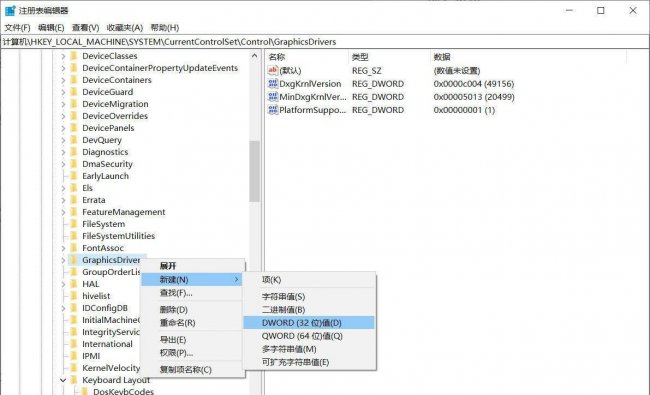Image resolution: width=650 pixels, height=395 pixels.
Task: Expand the DmaSecurity tree node
Action: (x=63, y=164)
